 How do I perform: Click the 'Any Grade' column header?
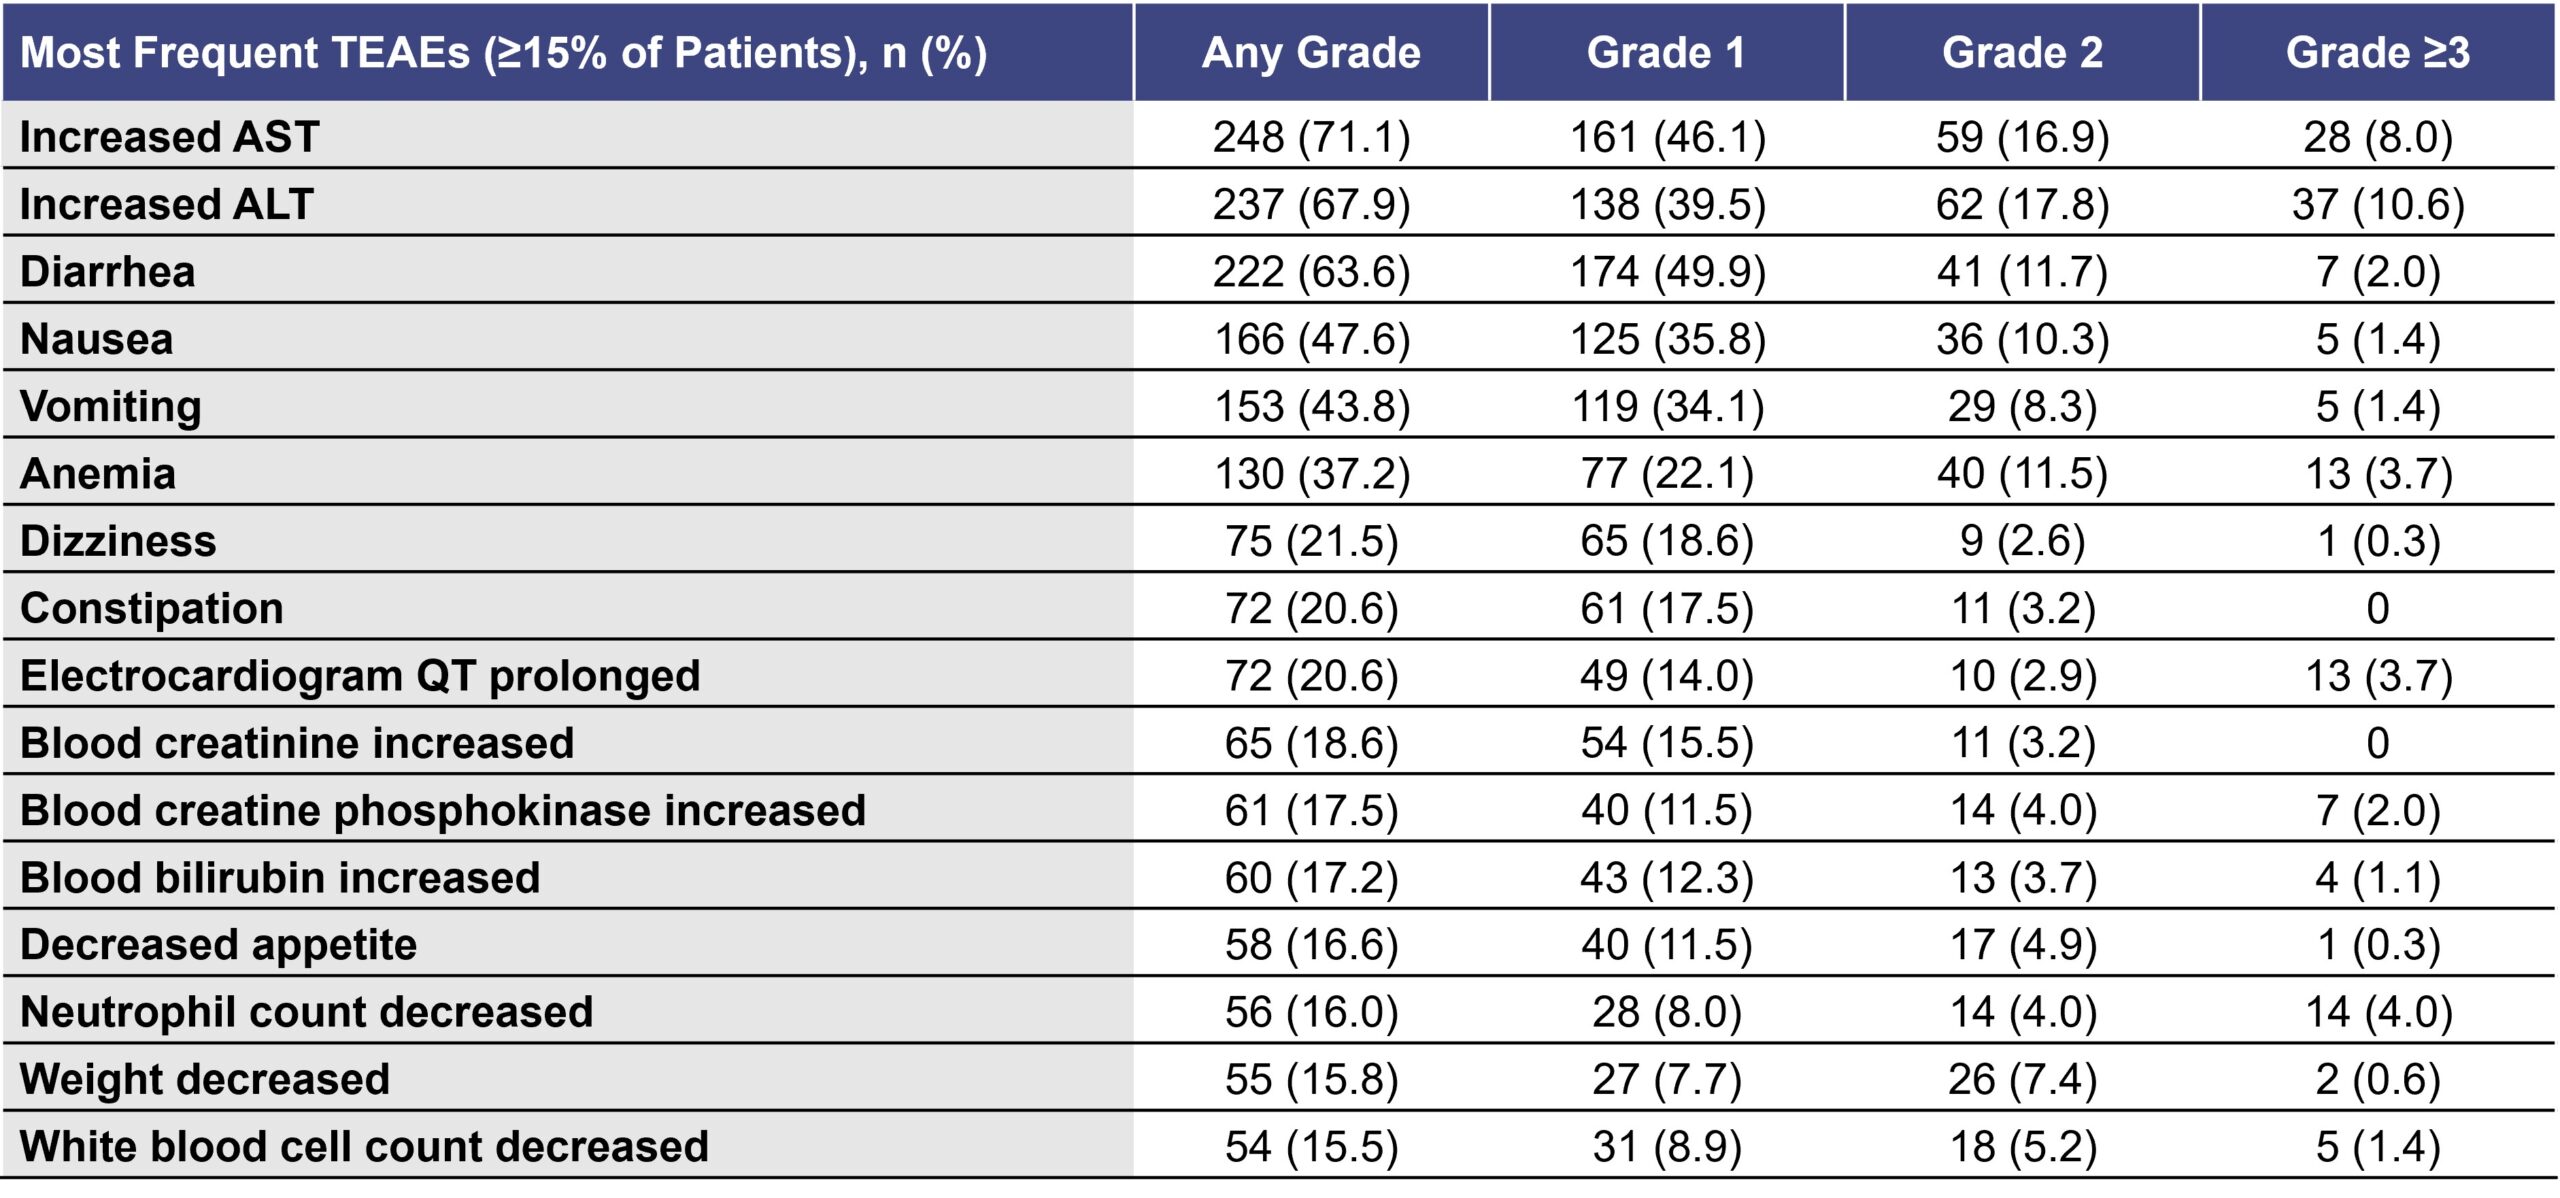pyautogui.click(x=1311, y=52)
